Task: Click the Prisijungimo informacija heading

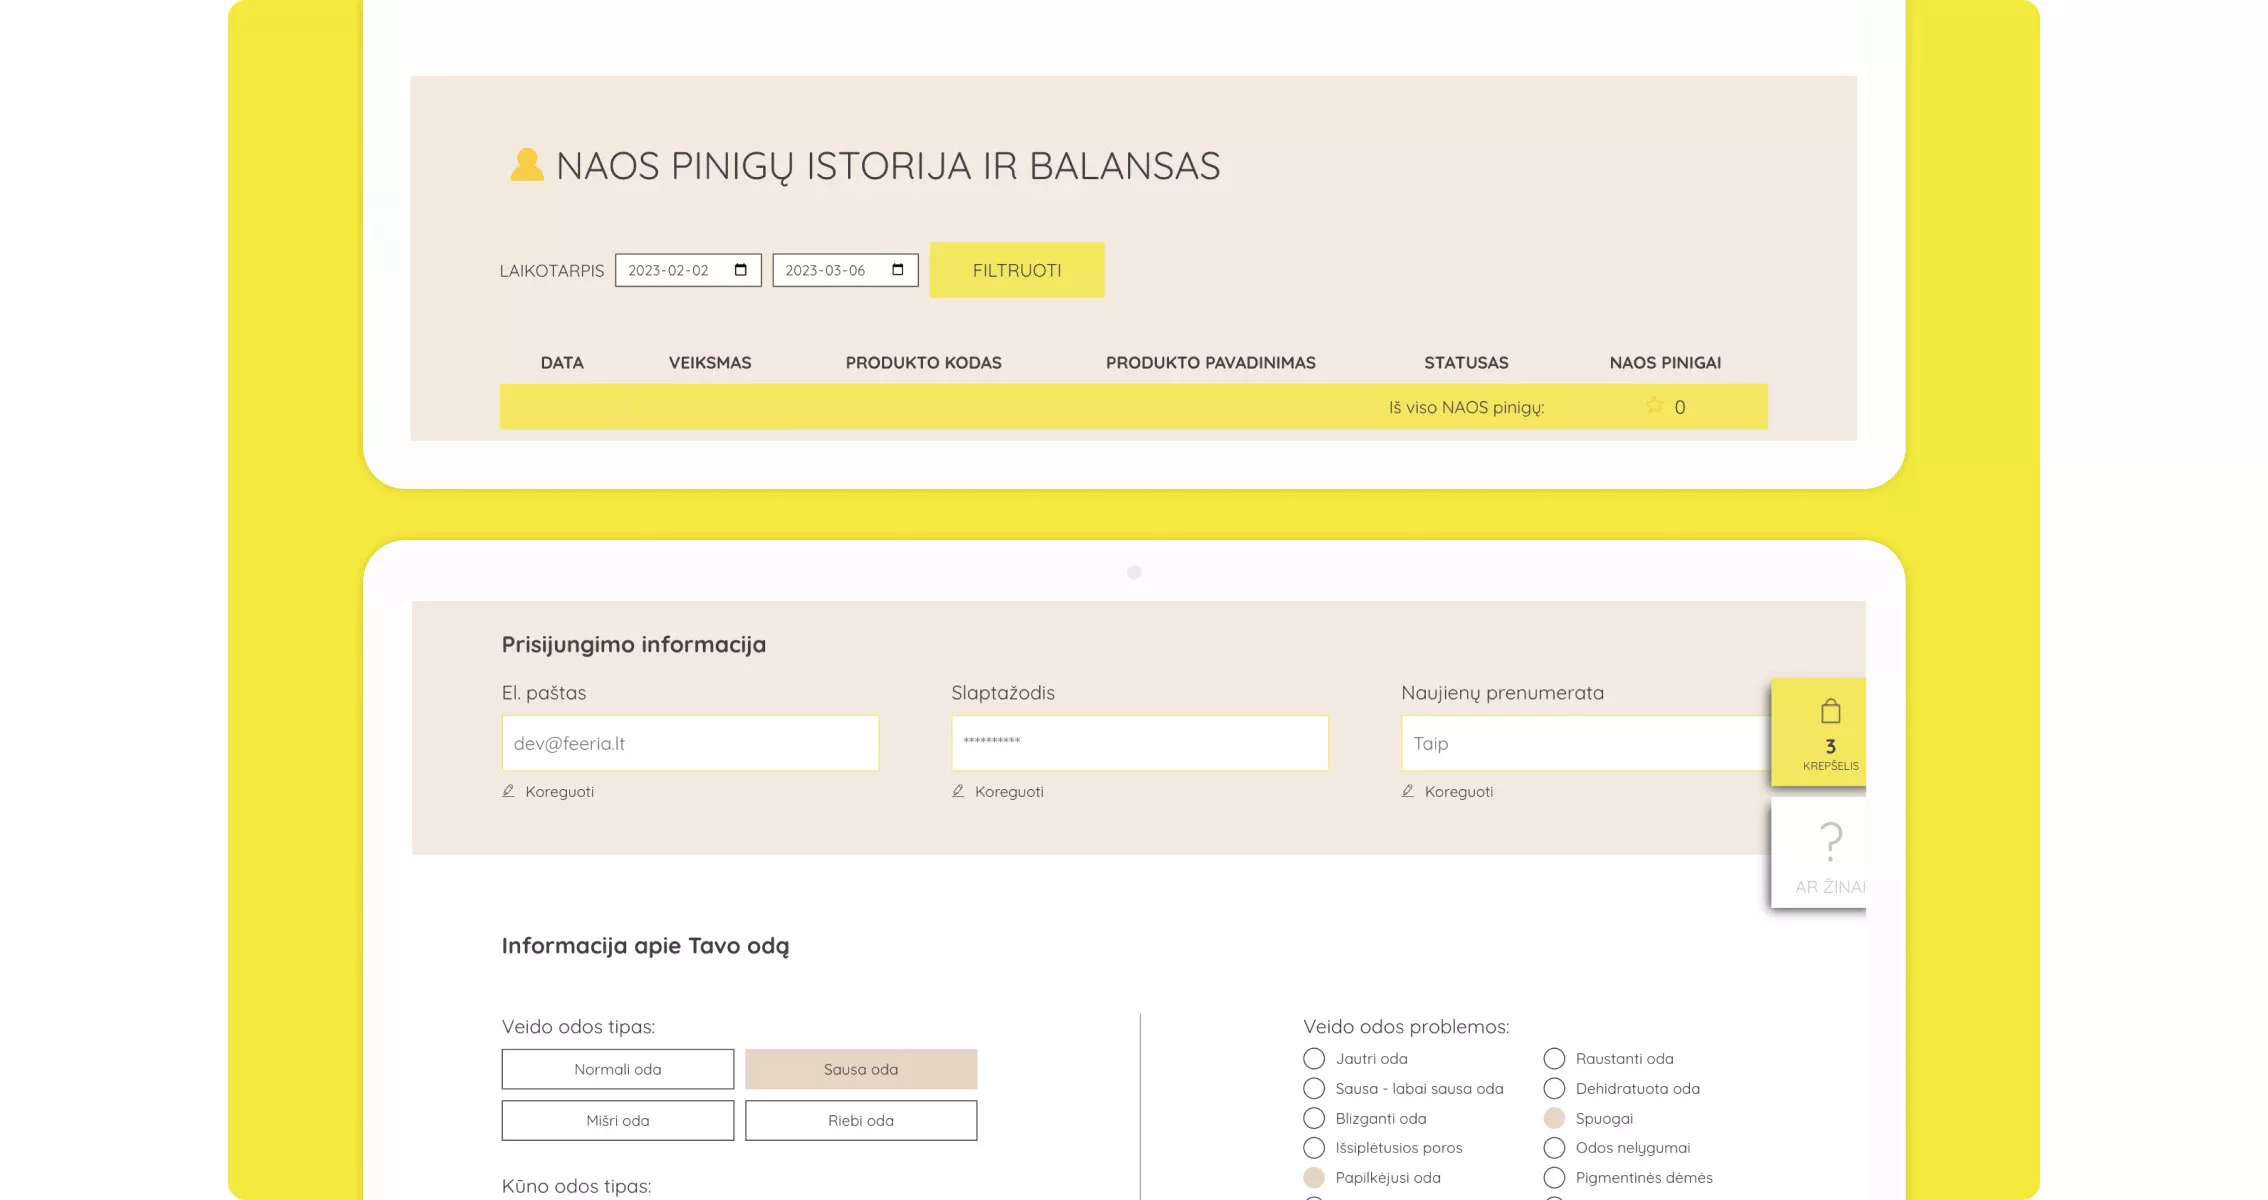Action: pyautogui.click(x=634, y=644)
